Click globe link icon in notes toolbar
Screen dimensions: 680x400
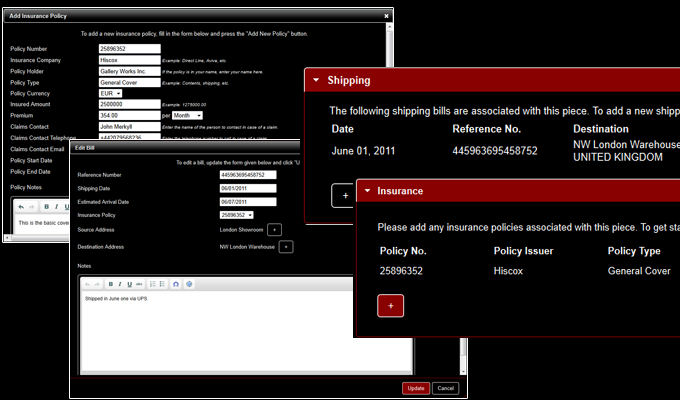coord(189,284)
